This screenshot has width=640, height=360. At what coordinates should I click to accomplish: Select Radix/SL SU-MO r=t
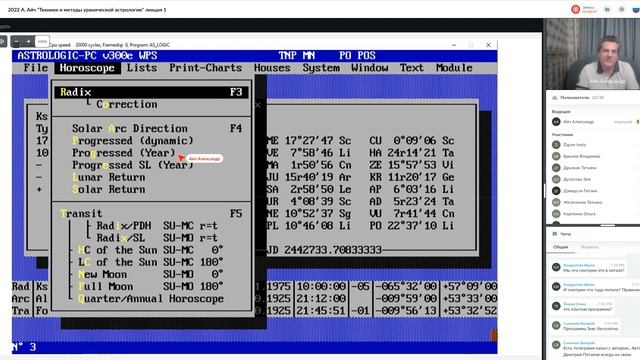coord(157,238)
